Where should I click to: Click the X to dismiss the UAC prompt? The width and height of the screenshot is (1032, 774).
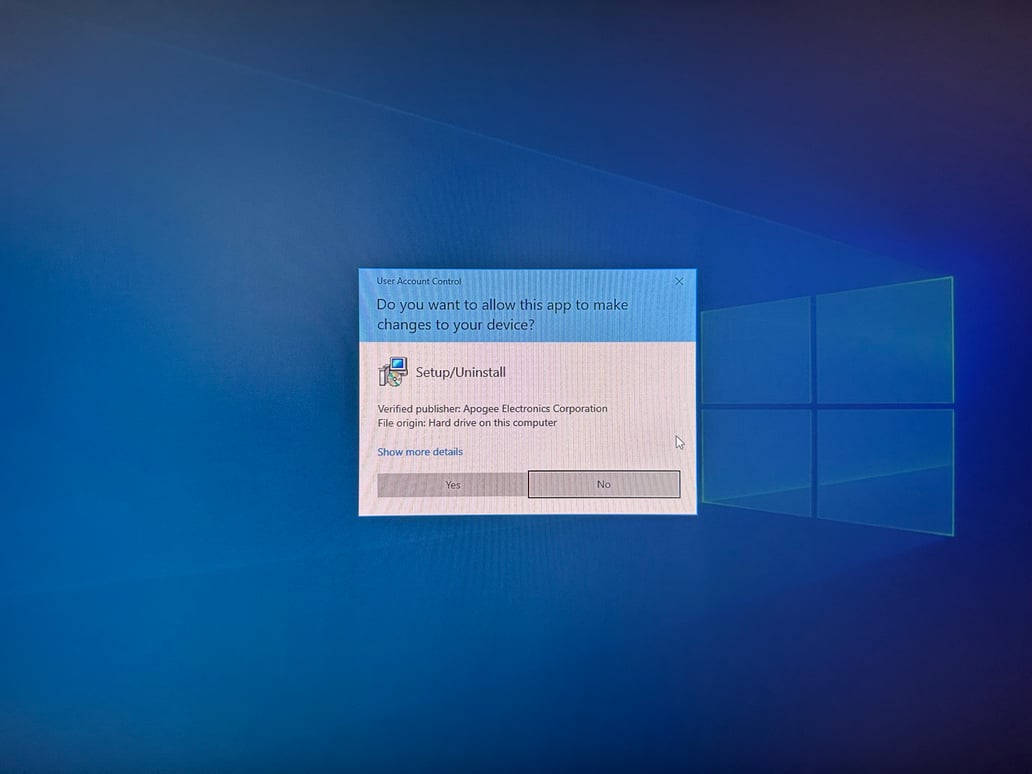tap(679, 281)
